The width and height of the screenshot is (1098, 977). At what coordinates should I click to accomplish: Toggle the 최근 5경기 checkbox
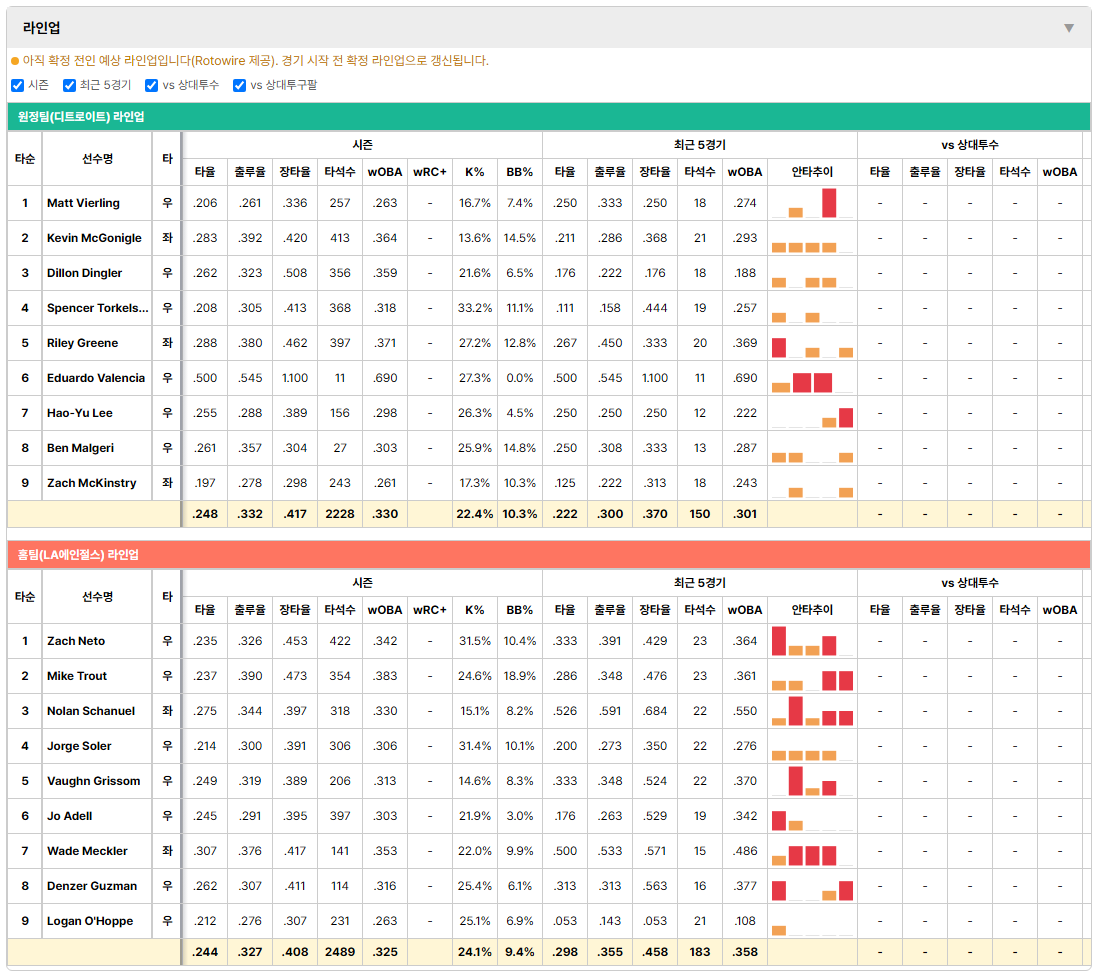point(69,85)
